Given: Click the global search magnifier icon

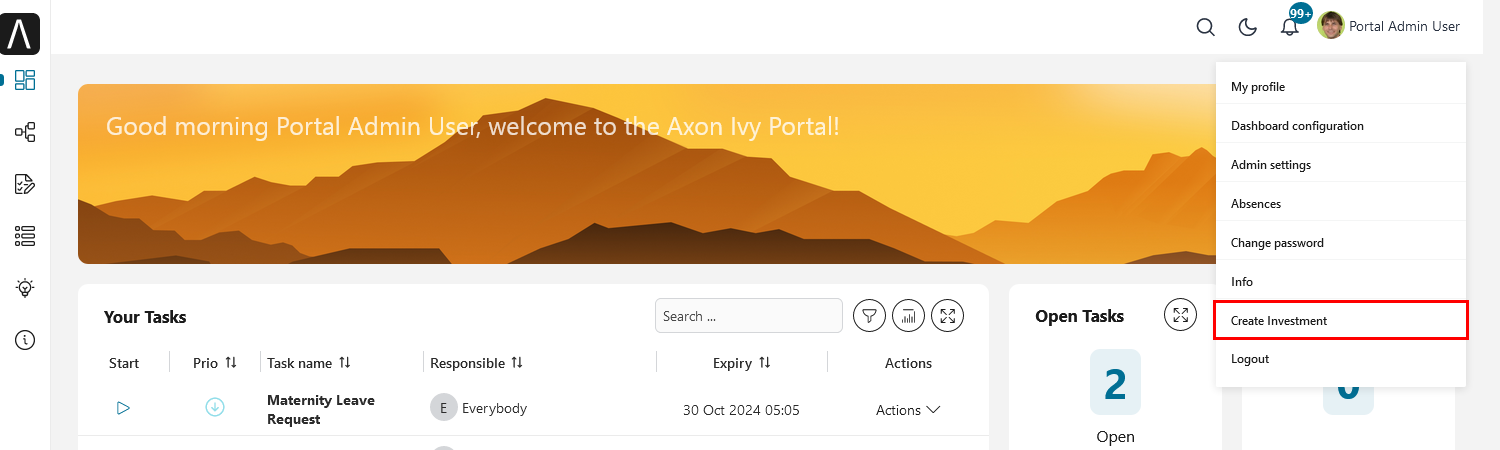Looking at the screenshot, I should coord(1206,27).
